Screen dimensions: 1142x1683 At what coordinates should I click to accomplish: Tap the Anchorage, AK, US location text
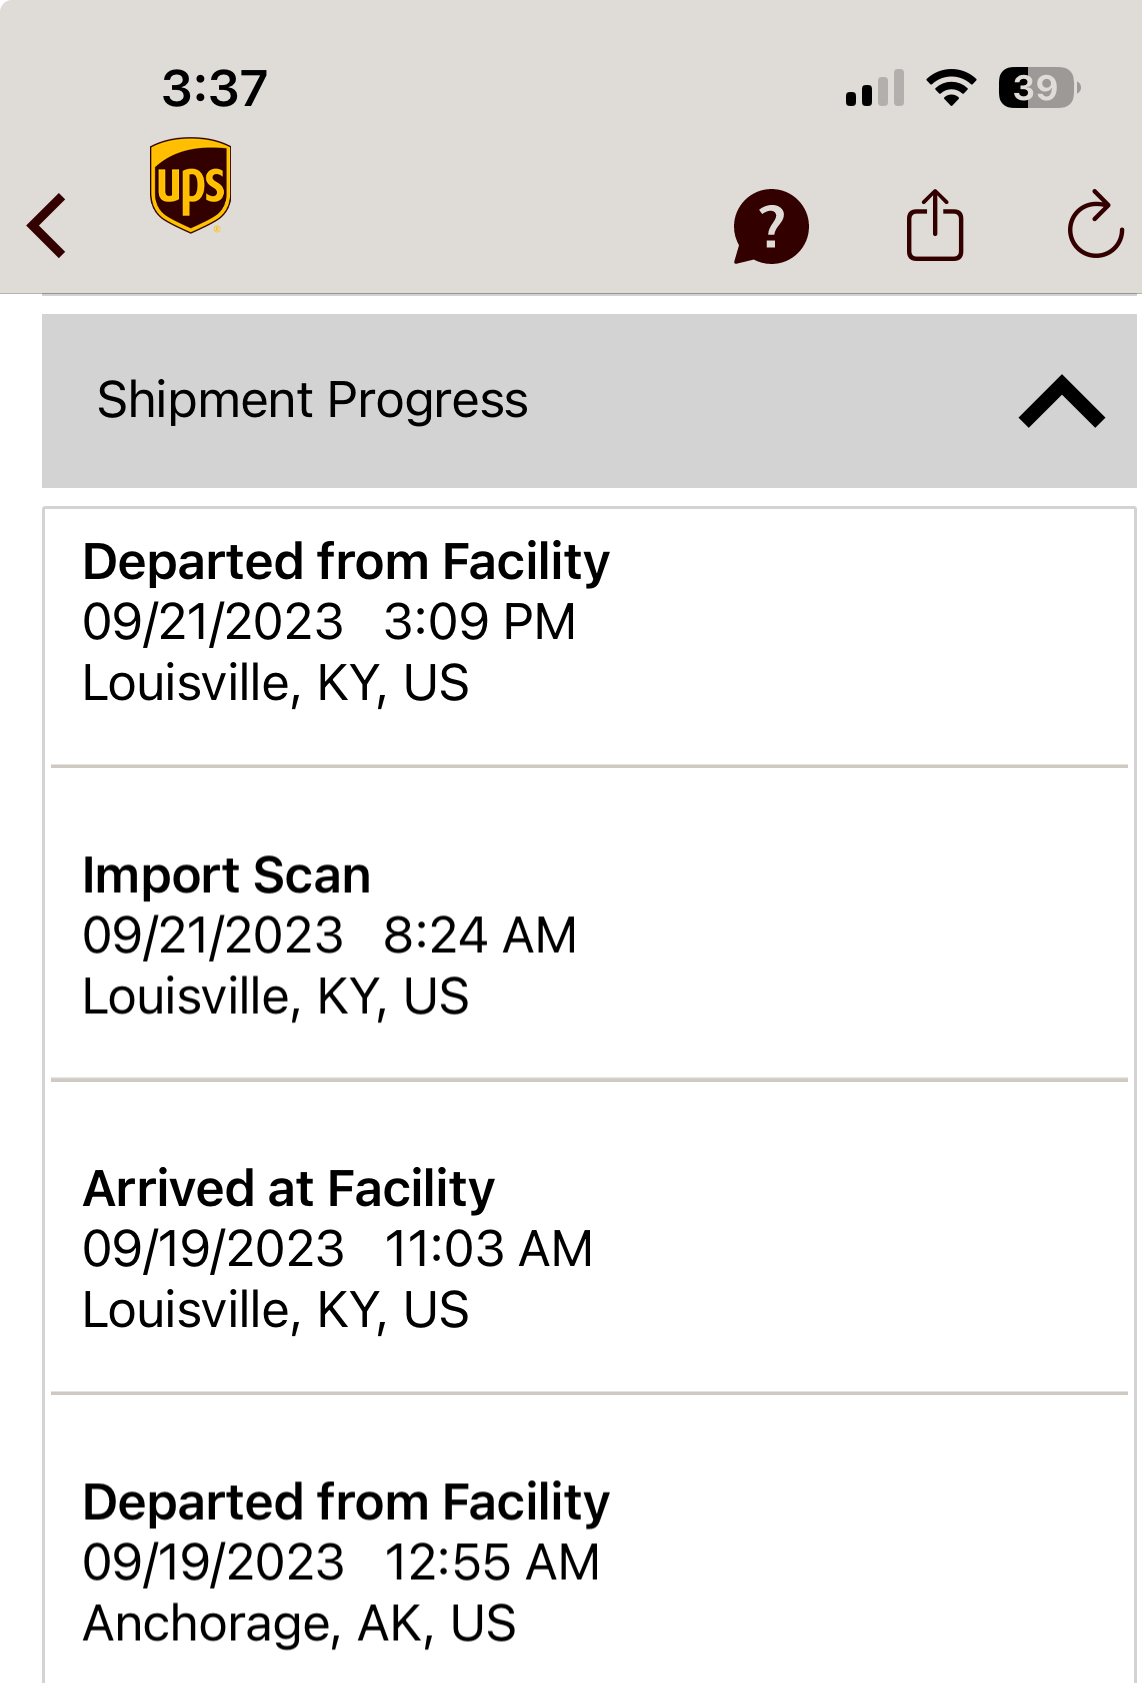[299, 1623]
